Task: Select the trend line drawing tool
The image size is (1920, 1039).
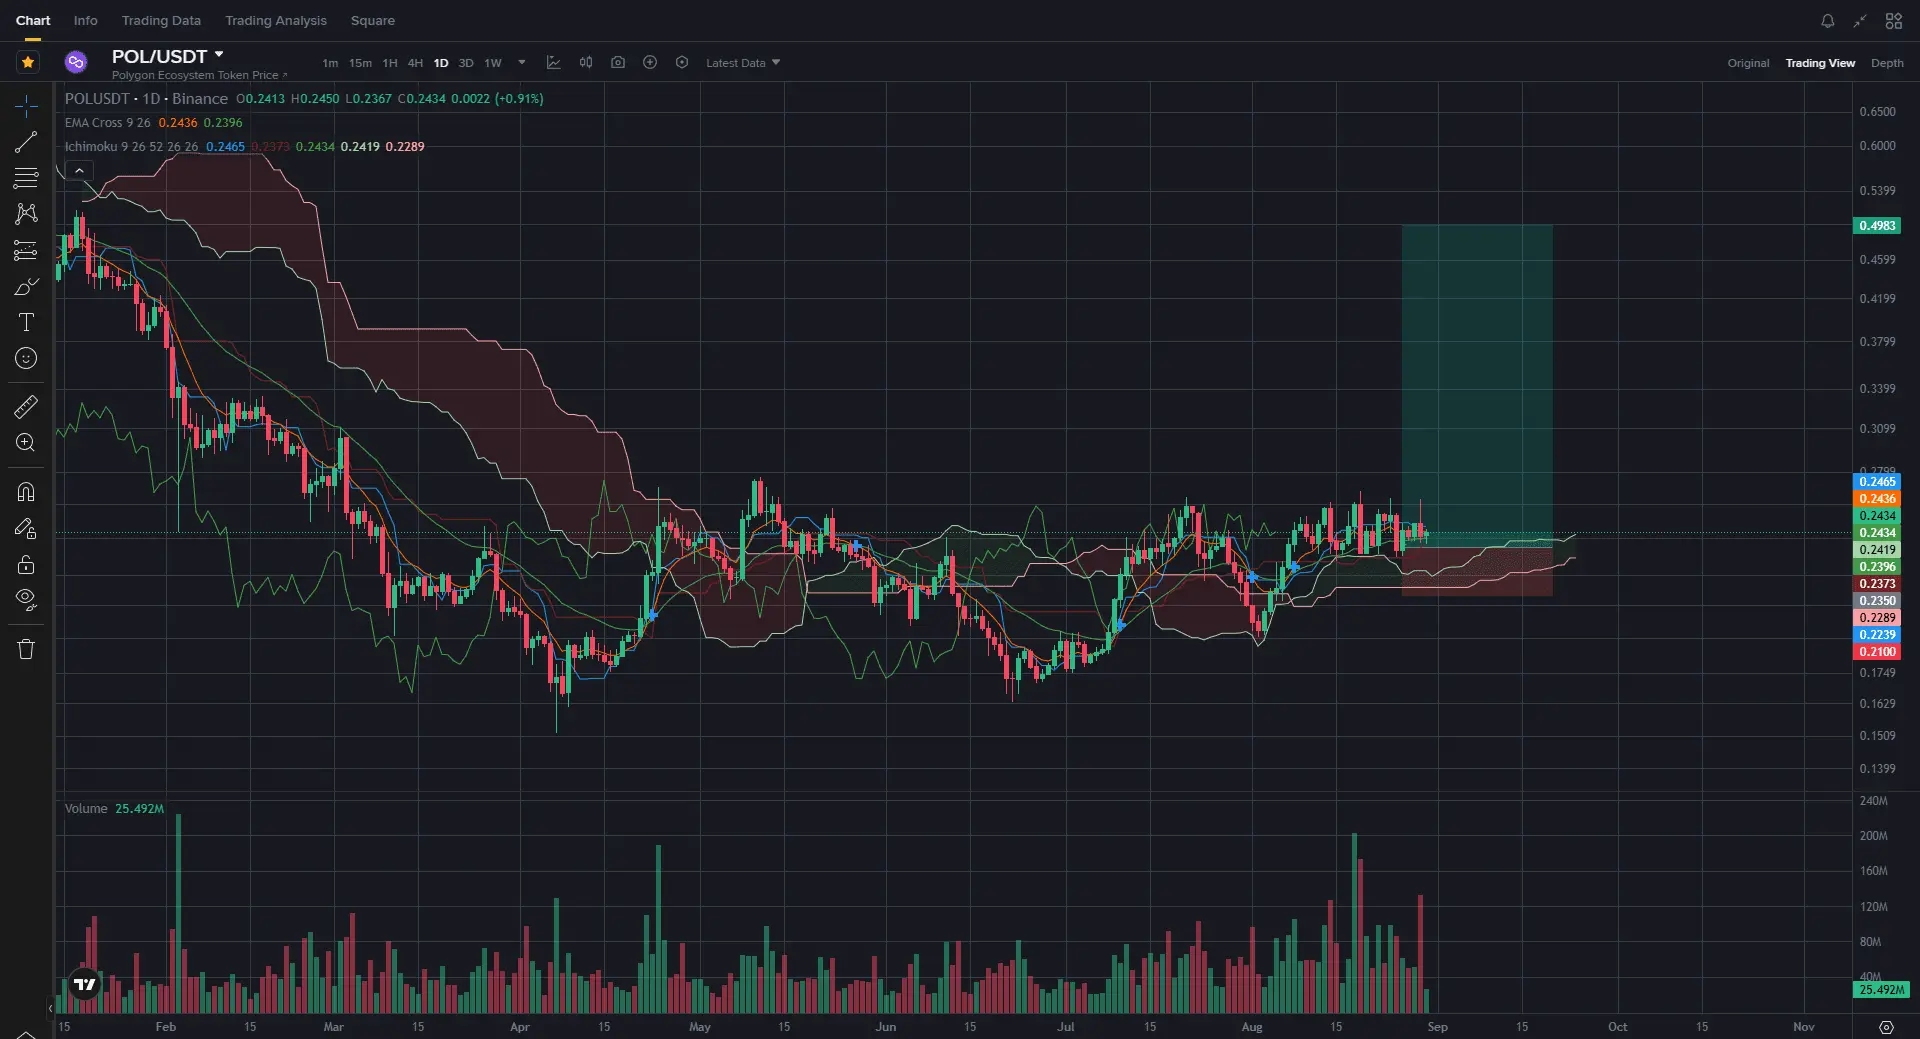Action: pyautogui.click(x=27, y=142)
